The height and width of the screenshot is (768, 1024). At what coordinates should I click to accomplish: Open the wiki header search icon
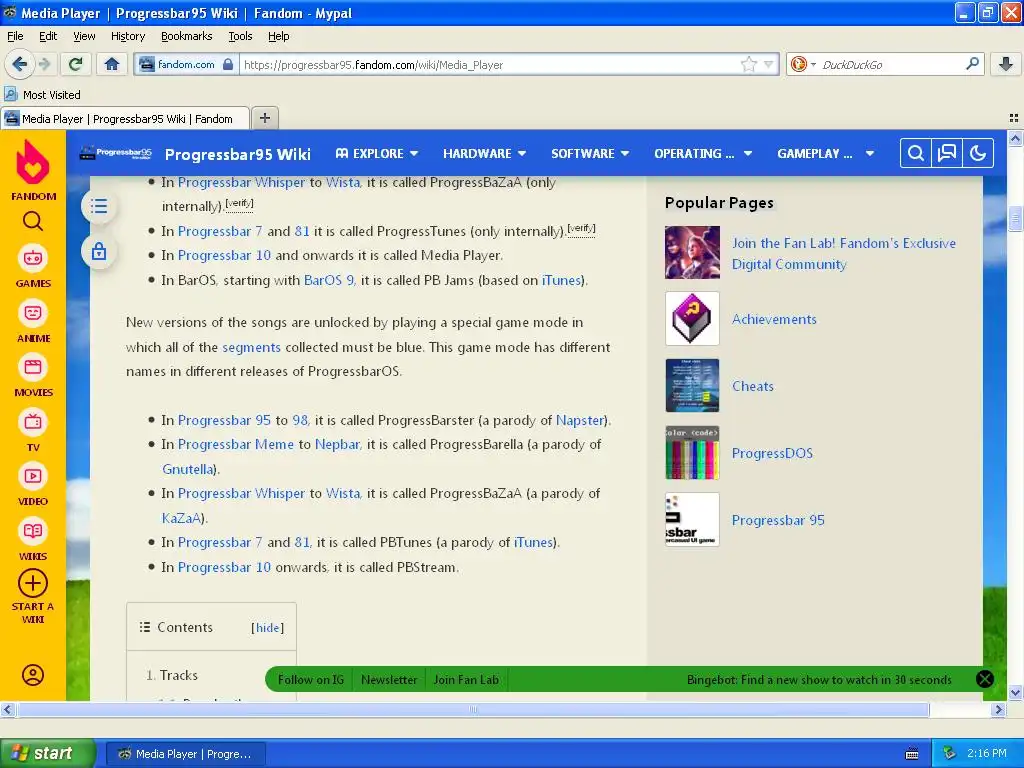pyautogui.click(x=916, y=153)
